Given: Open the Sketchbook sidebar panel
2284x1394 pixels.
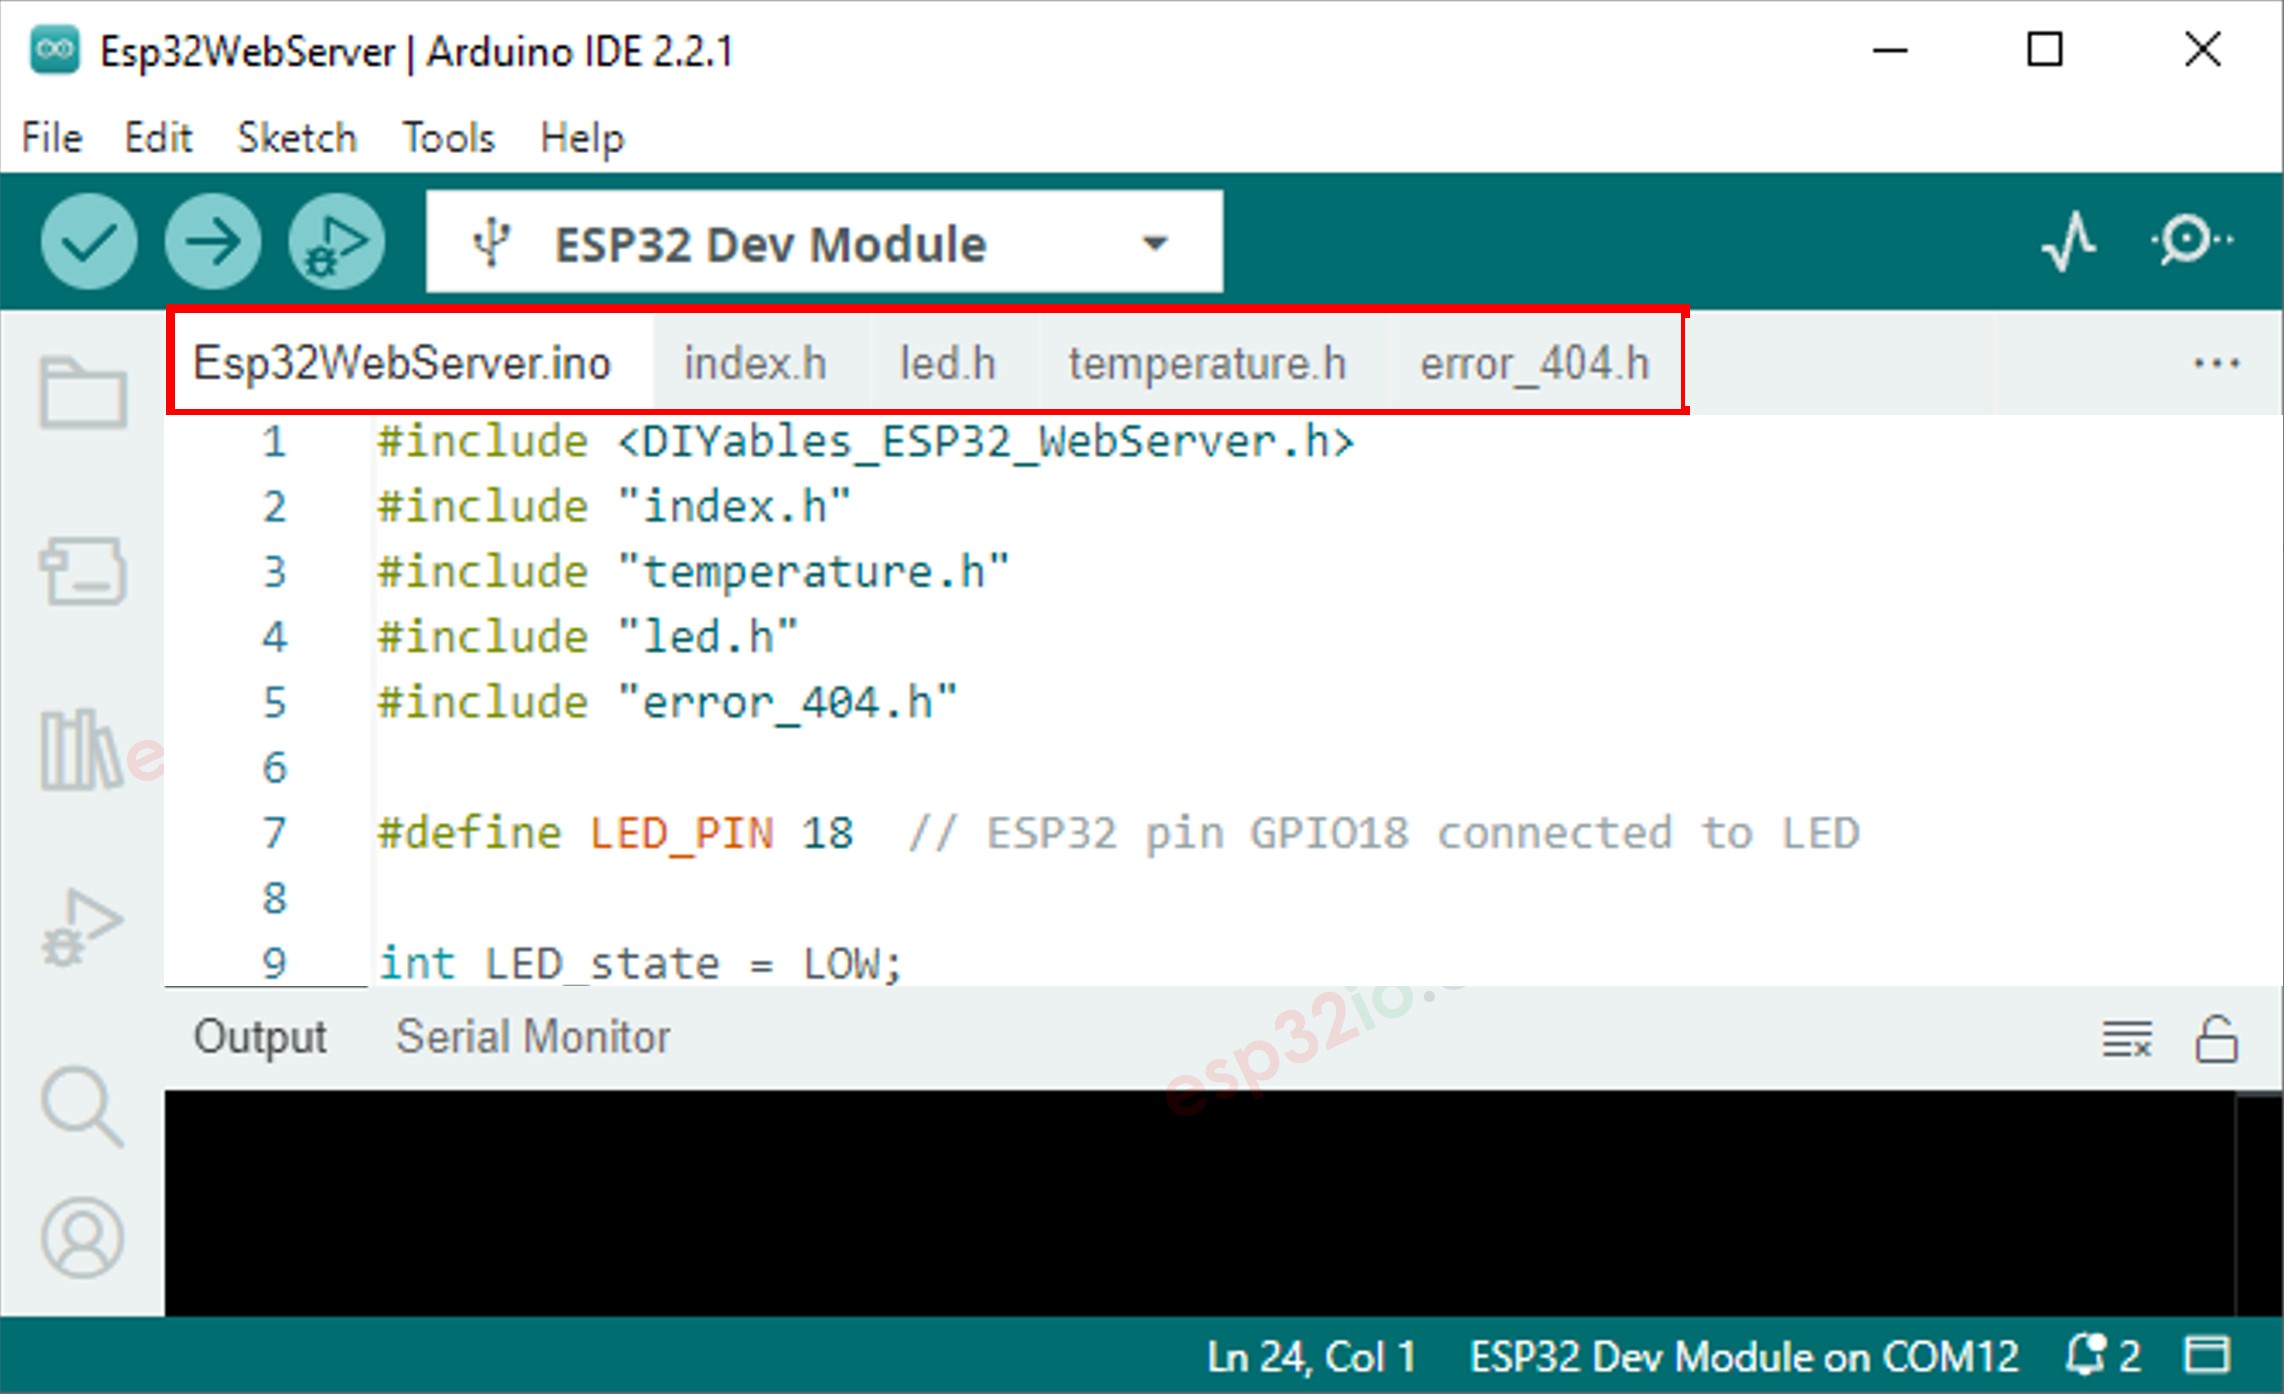Looking at the screenshot, I should [x=85, y=392].
